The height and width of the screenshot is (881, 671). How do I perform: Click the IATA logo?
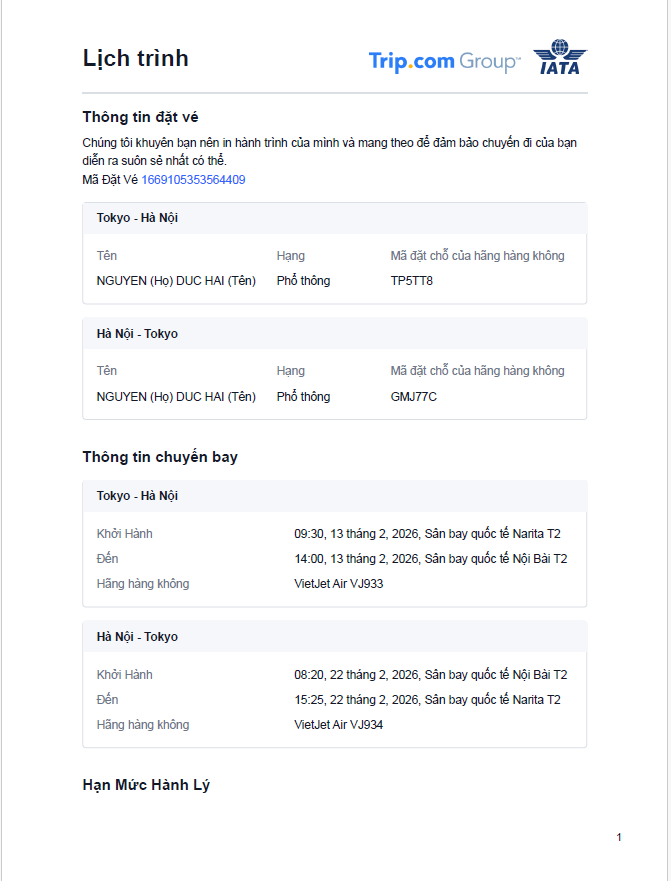pos(560,58)
